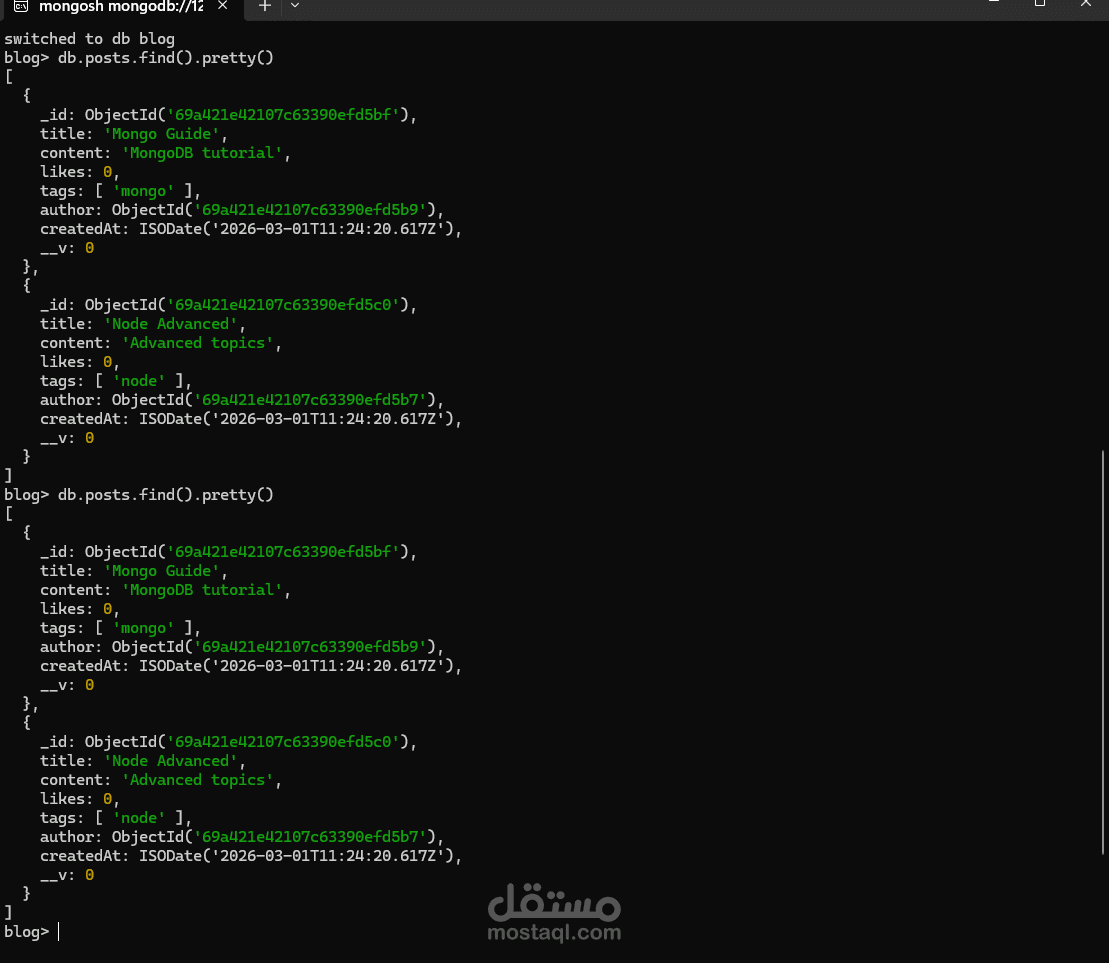Click the 'mongo' tag value
The width and height of the screenshot is (1109, 963).
tap(143, 190)
